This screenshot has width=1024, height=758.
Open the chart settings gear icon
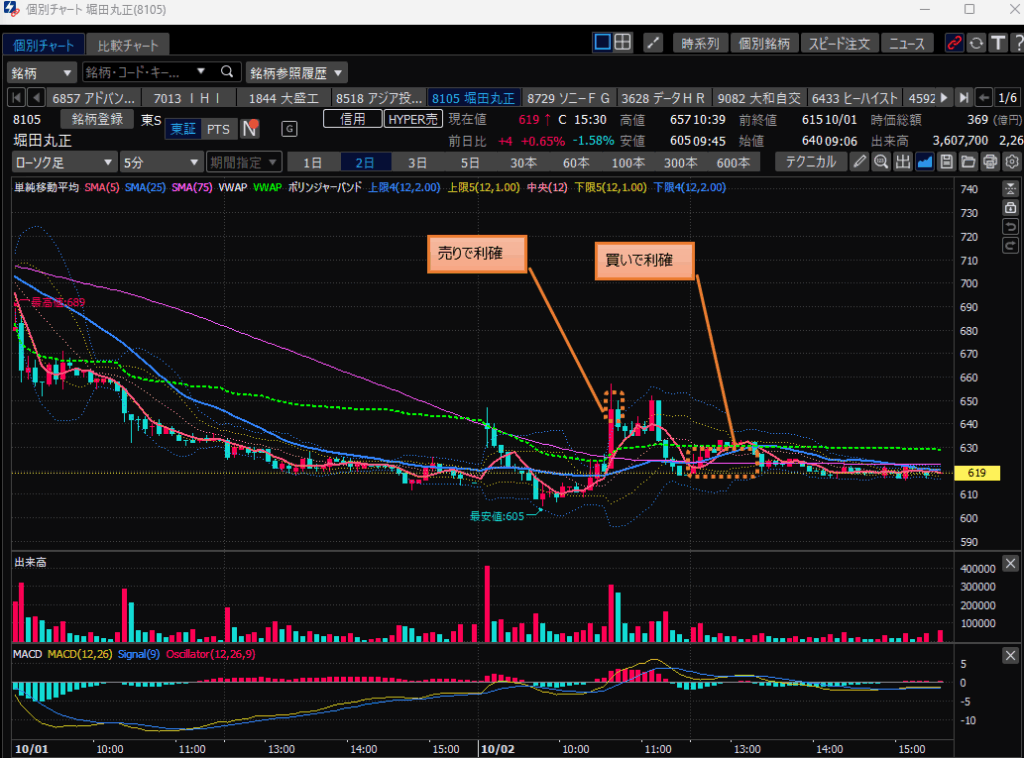(1012, 162)
